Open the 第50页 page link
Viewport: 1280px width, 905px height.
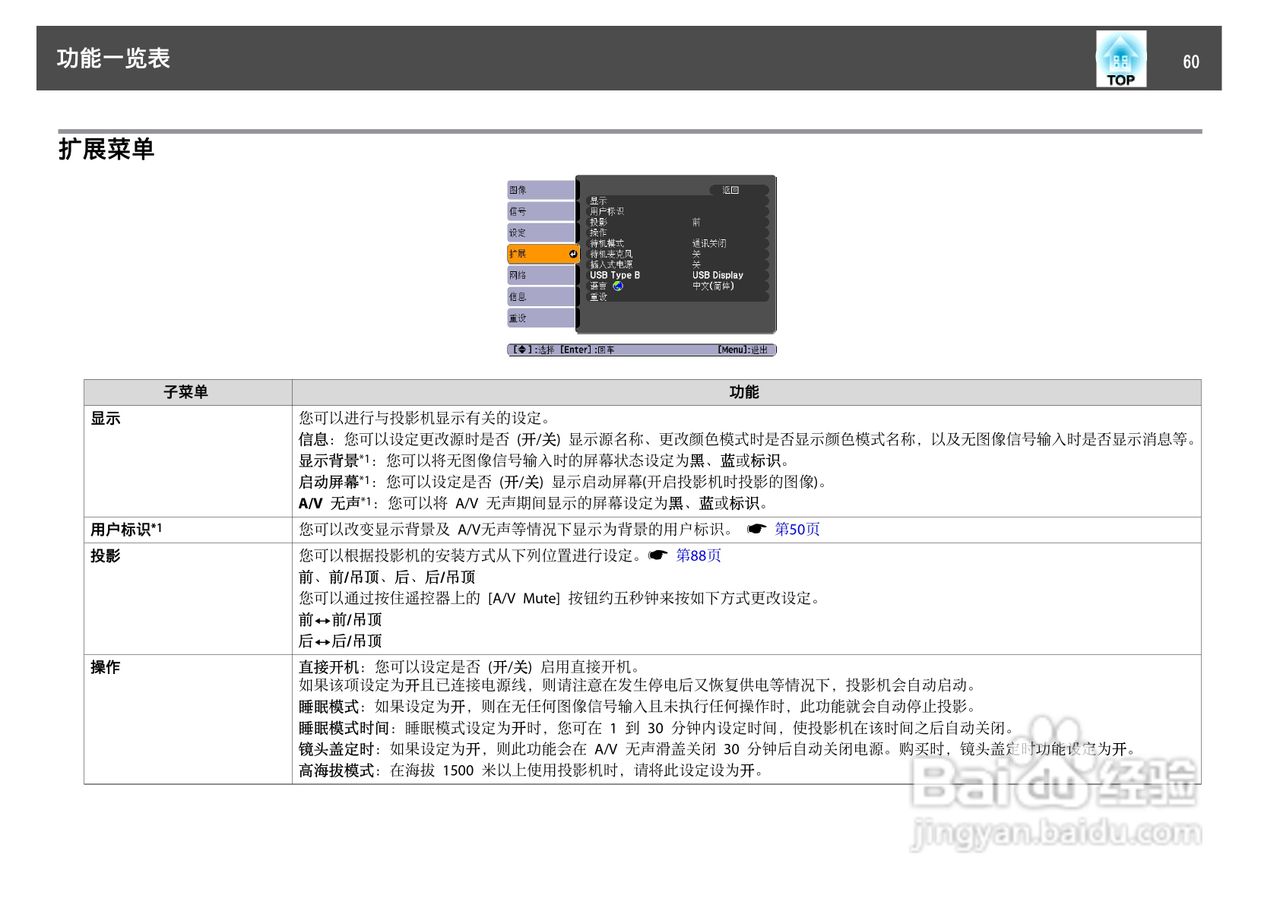[797, 529]
